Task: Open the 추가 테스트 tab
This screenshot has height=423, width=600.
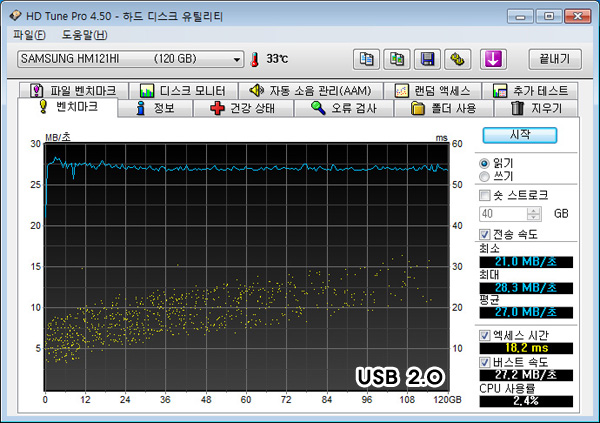Action: coord(530,91)
